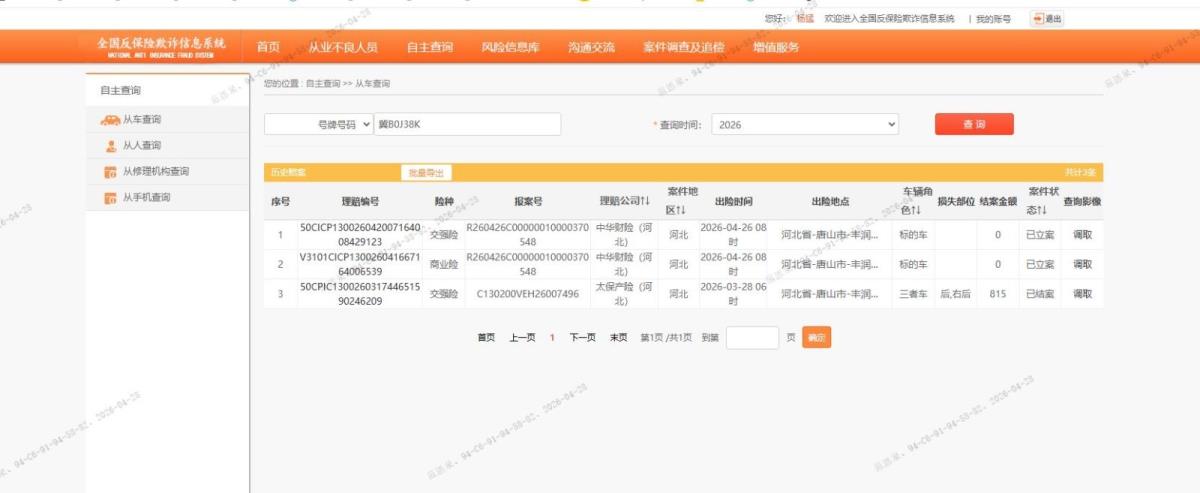The height and width of the screenshot is (493, 1200).
Task: Click the person icon beside 从人查询
Action: coord(111,146)
